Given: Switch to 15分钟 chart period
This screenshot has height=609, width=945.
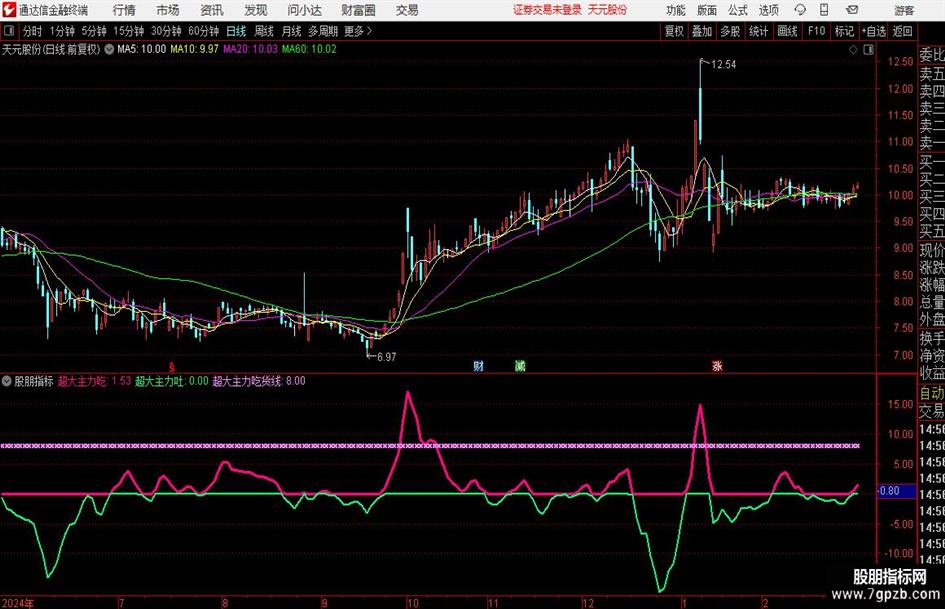Looking at the screenshot, I should tap(129, 31).
